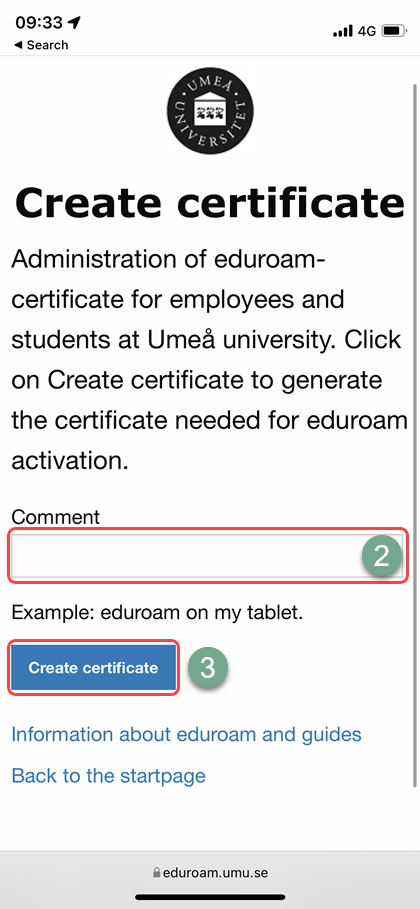
Task: Focus the Comment text field
Action: click(207, 557)
